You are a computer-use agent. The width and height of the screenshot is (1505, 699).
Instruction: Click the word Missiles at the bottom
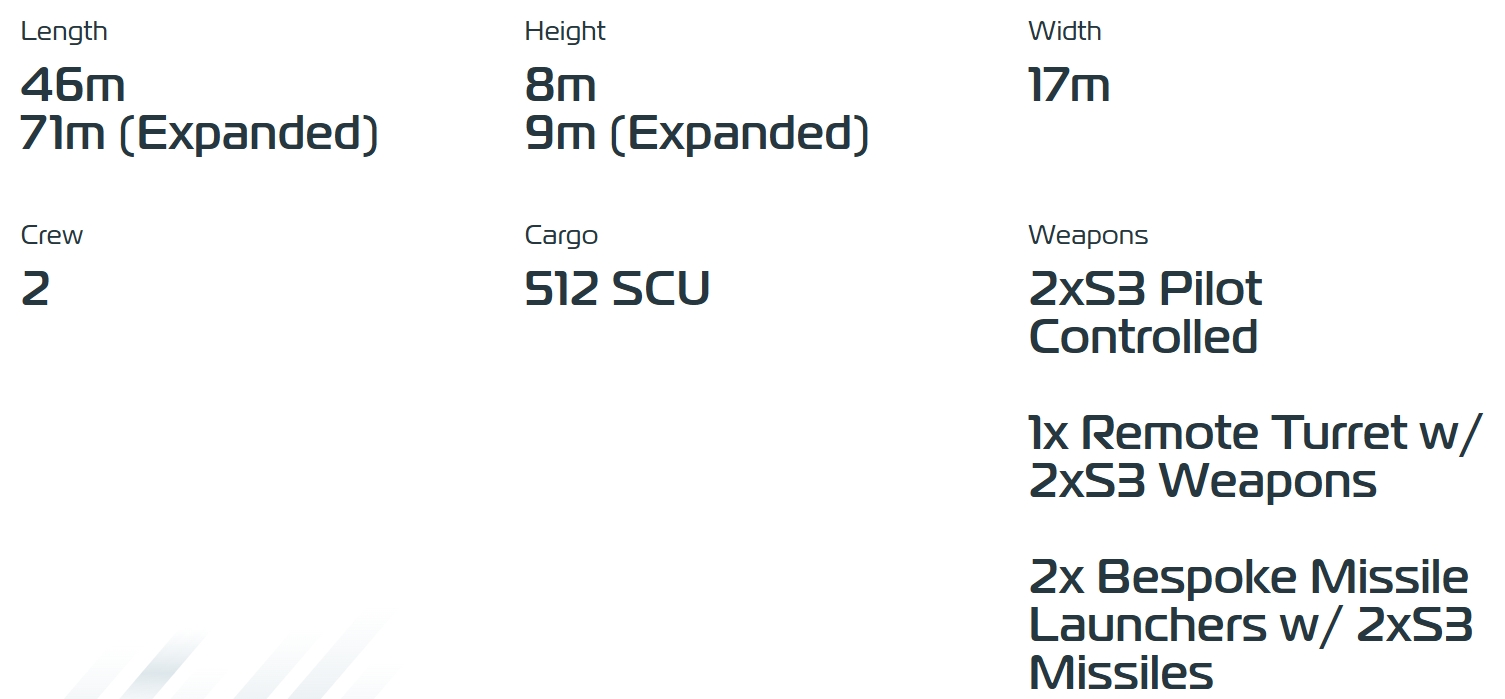pos(1120,672)
